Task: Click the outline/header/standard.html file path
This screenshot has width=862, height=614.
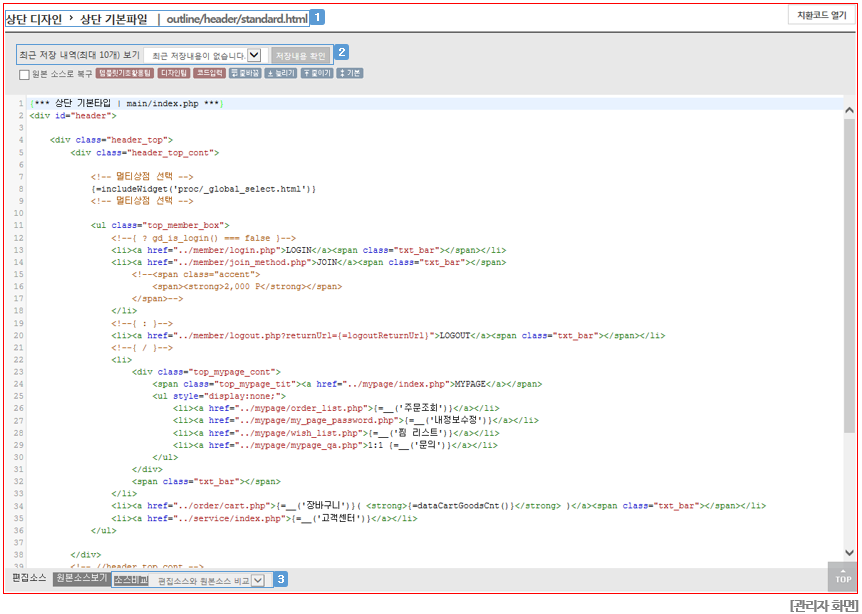Action: [x=237, y=19]
